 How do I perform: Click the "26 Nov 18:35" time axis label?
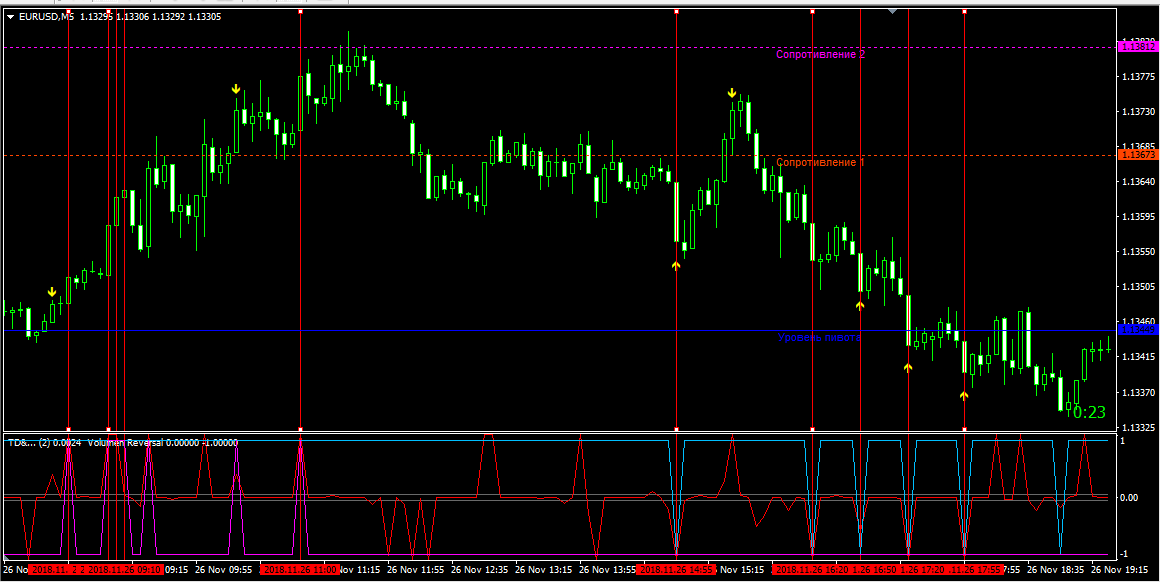[x=1057, y=570]
